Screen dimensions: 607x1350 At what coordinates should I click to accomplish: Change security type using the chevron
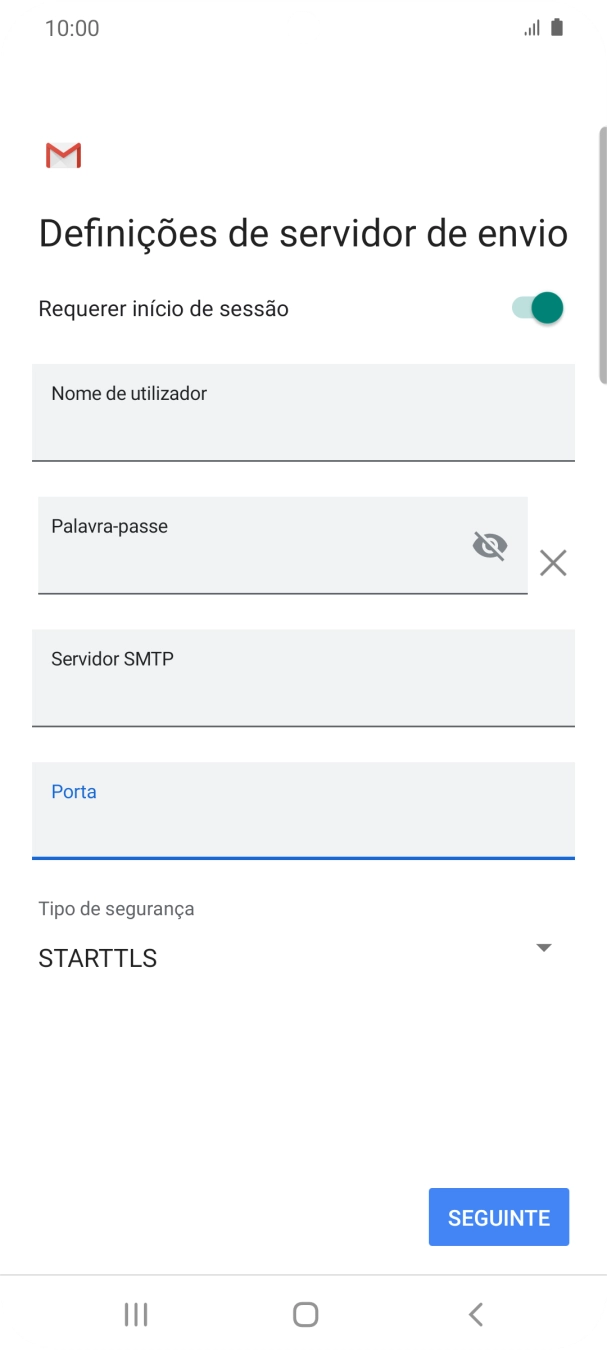tap(542, 946)
